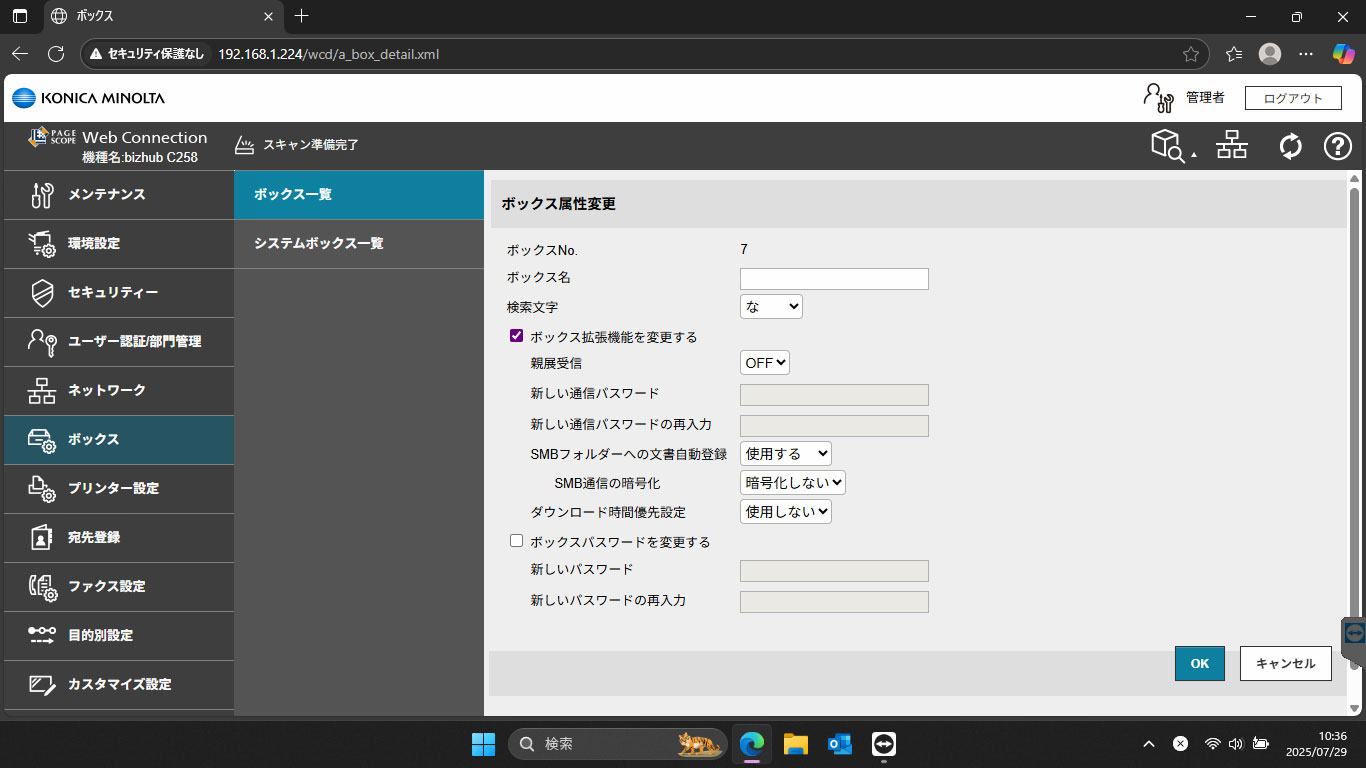Image resolution: width=1366 pixels, height=768 pixels.
Task: Expand the 親展受信 OFF dropdown
Action: pyautogui.click(x=765, y=363)
